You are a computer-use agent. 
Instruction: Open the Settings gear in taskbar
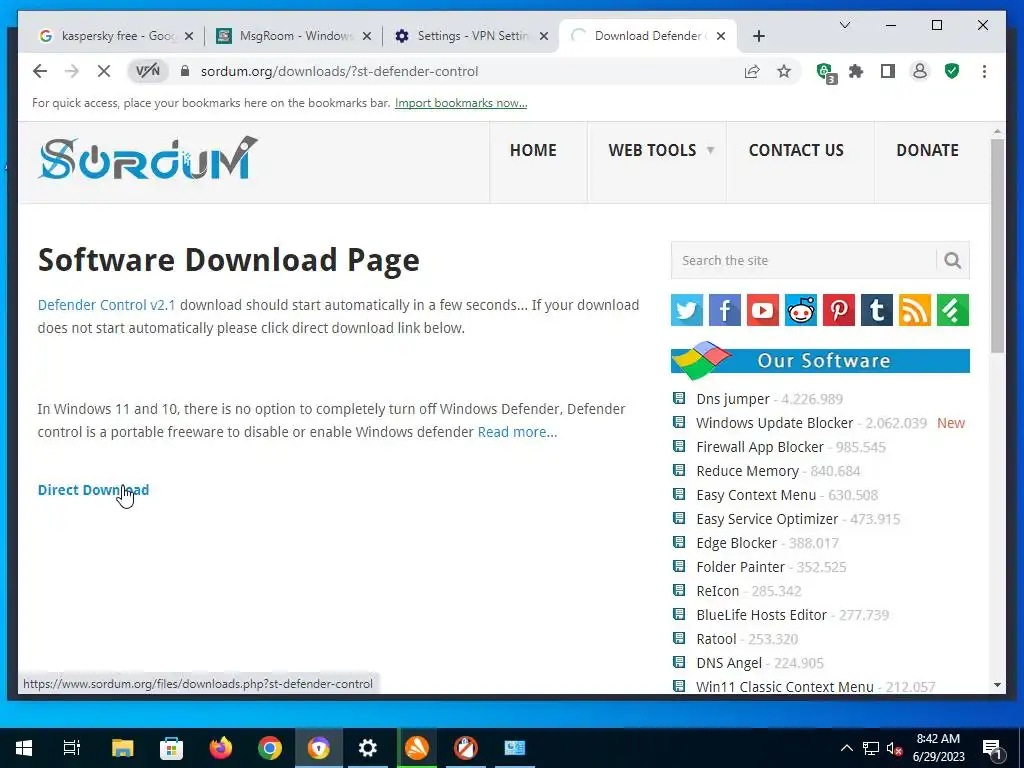tap(368, 748)
